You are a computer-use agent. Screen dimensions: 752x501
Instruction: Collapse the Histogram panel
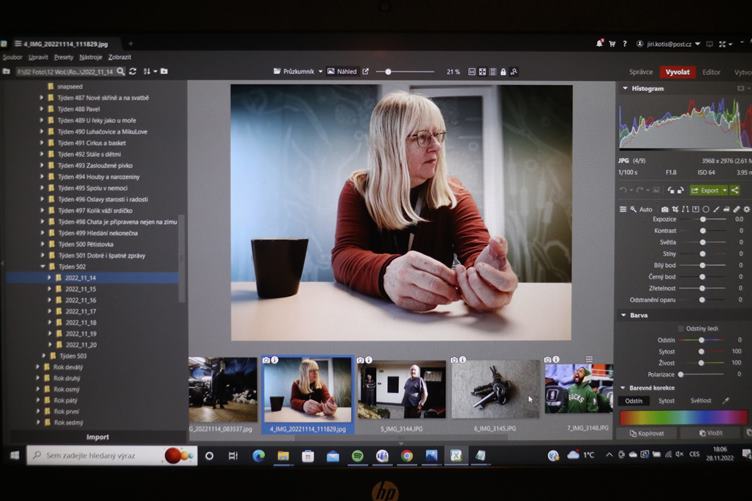tap(625, 89)
